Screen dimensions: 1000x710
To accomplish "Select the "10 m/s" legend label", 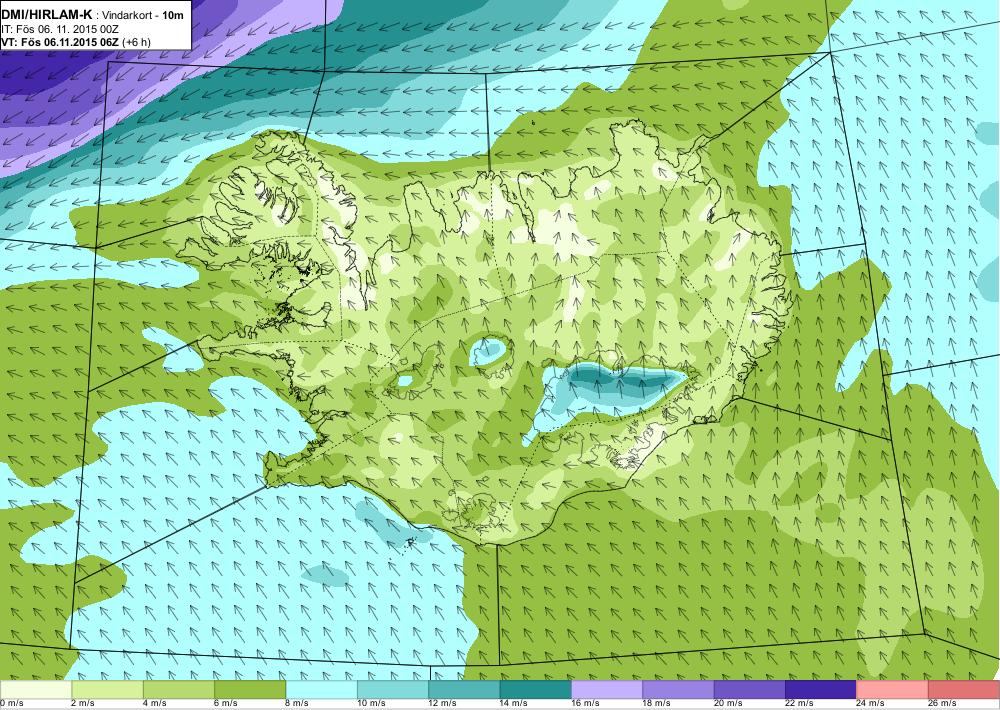I will pos(371,704).
